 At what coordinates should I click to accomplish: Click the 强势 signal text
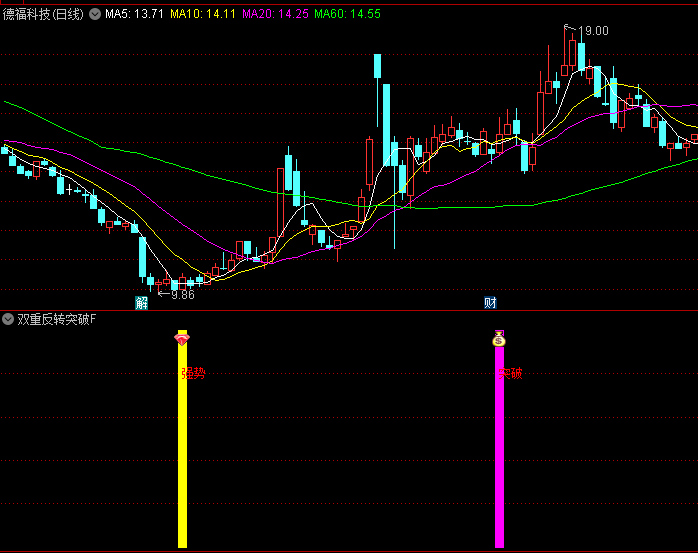193,373
